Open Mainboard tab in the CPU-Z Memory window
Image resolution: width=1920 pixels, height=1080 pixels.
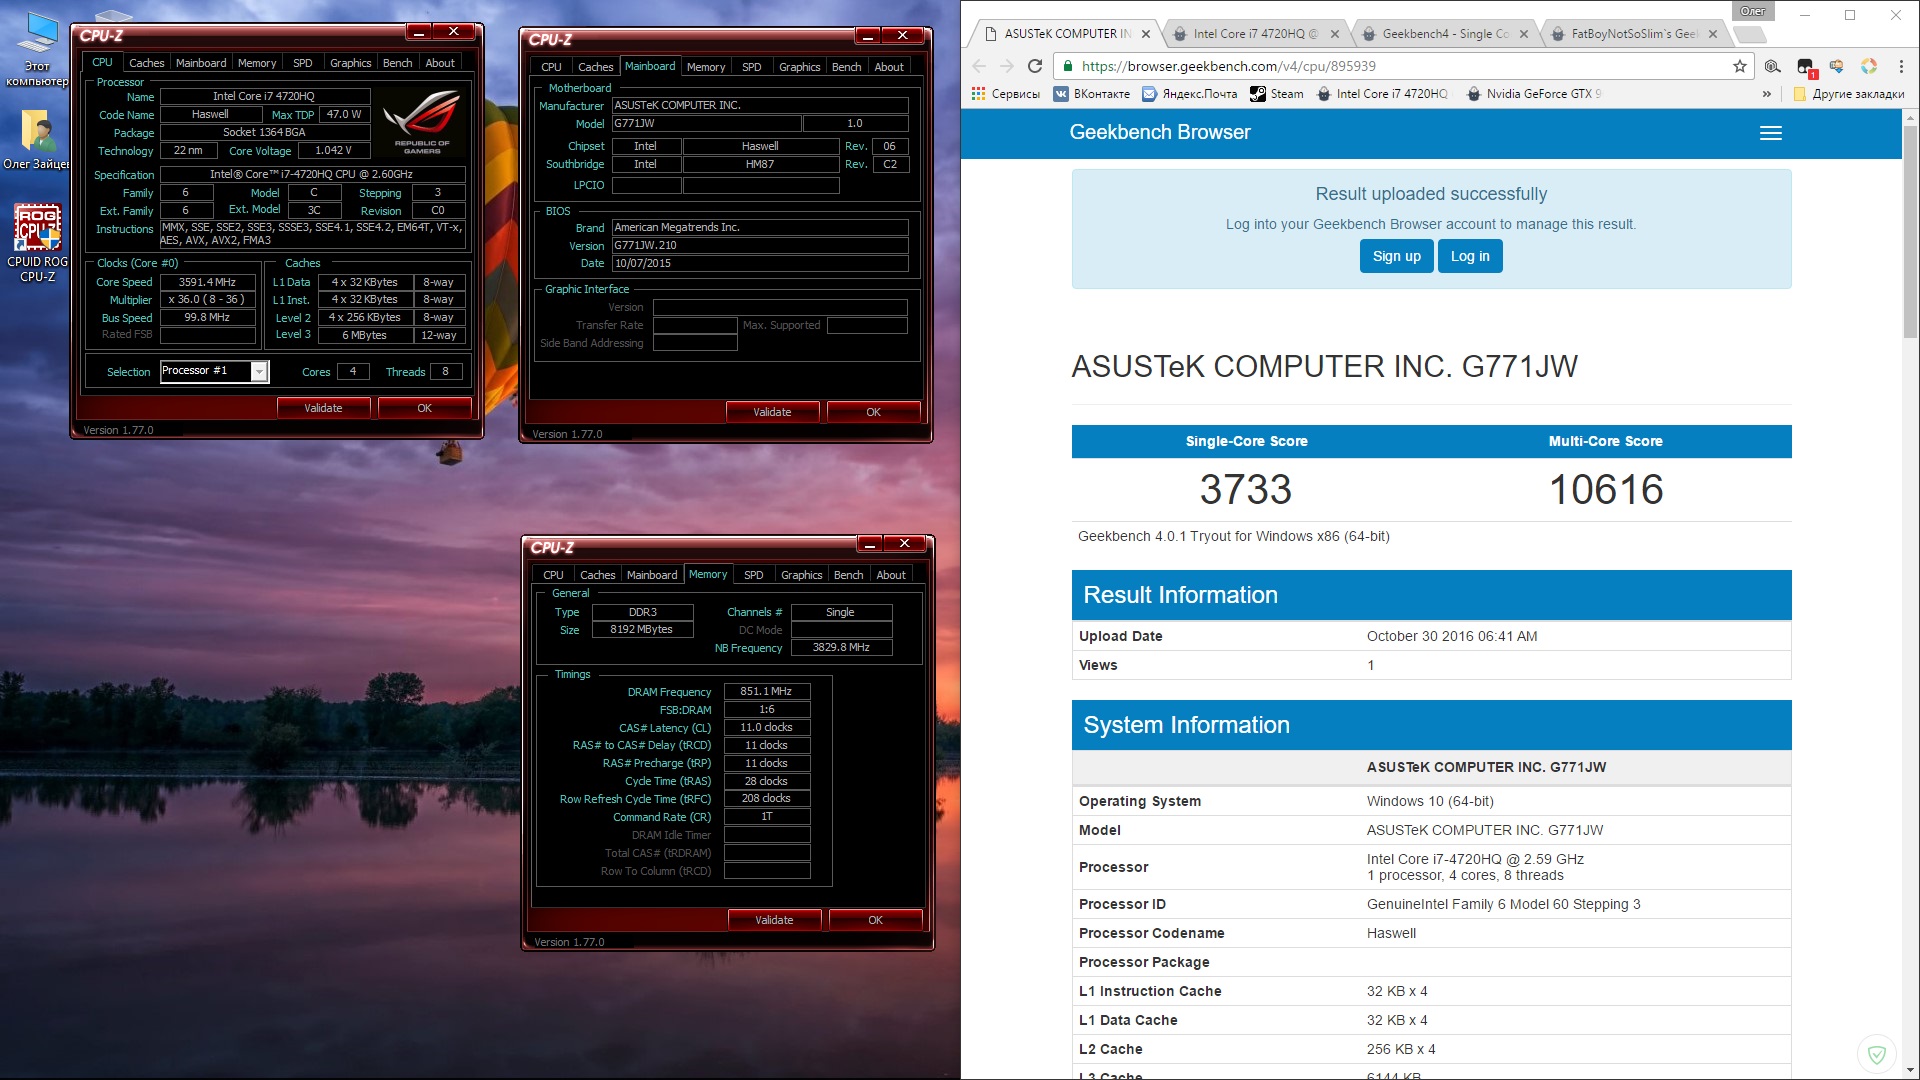point(652,575)
